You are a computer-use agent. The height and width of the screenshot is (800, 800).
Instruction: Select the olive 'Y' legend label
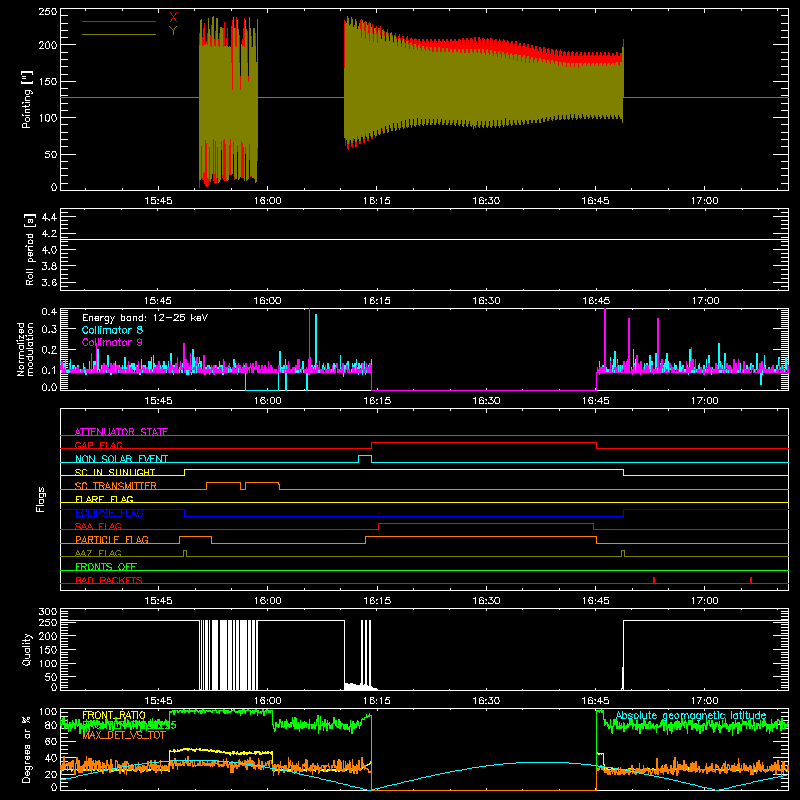point(173,31)
